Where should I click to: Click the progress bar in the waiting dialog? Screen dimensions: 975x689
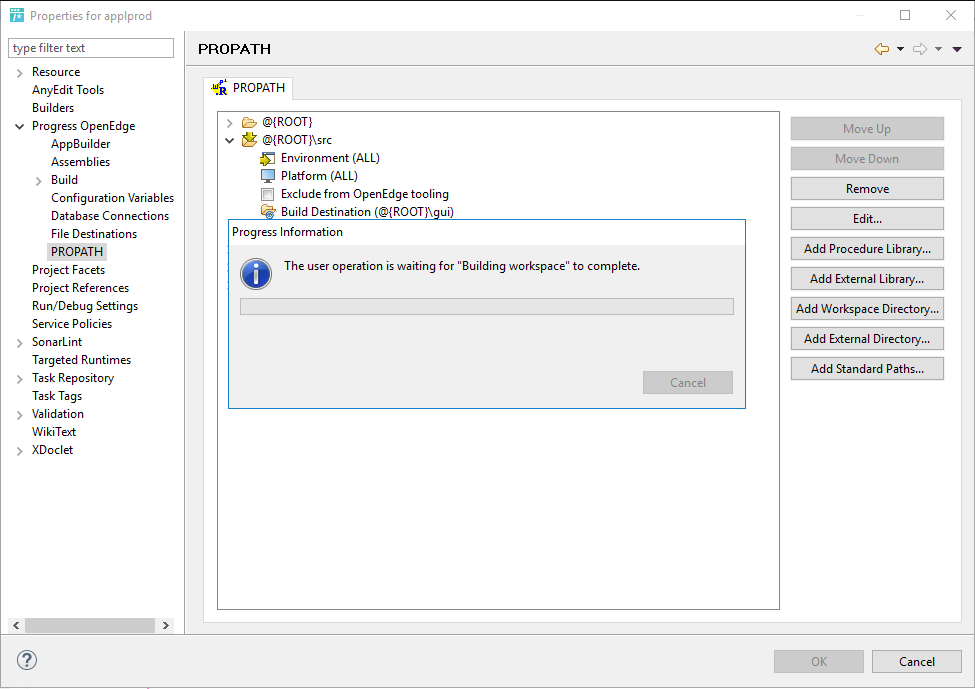[486, 306]
